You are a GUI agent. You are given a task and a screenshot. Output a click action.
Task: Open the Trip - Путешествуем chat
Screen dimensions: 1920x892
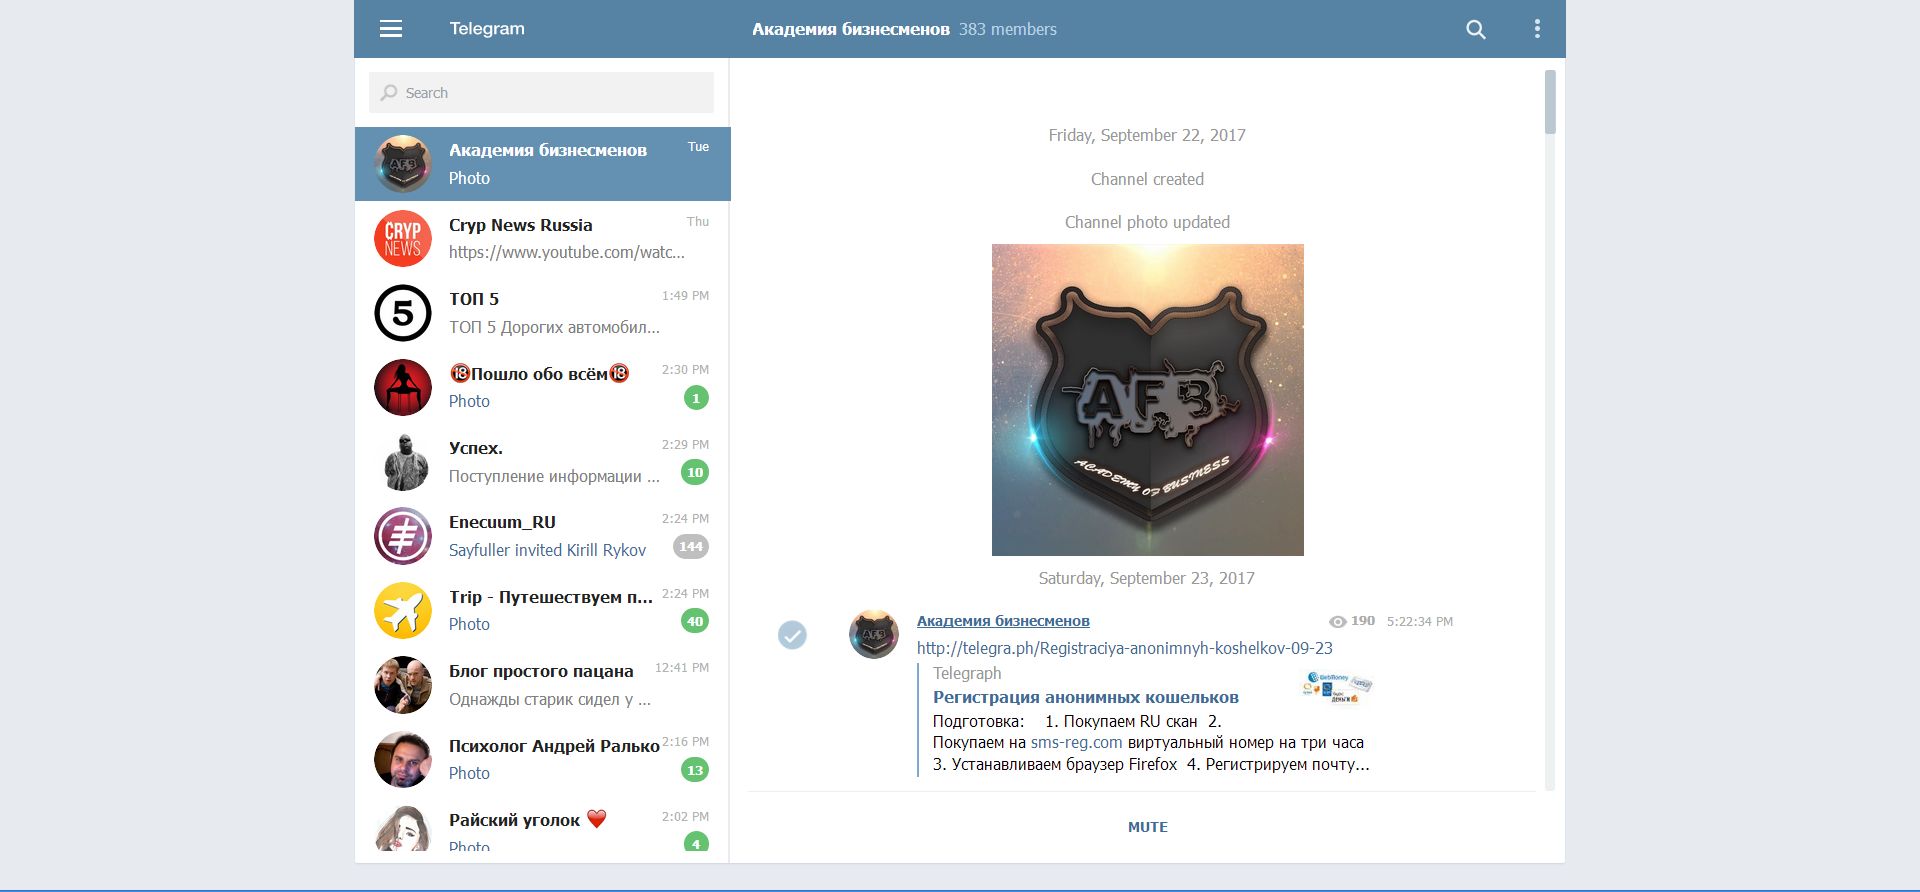pyautogui.click(x=542, y=610)
